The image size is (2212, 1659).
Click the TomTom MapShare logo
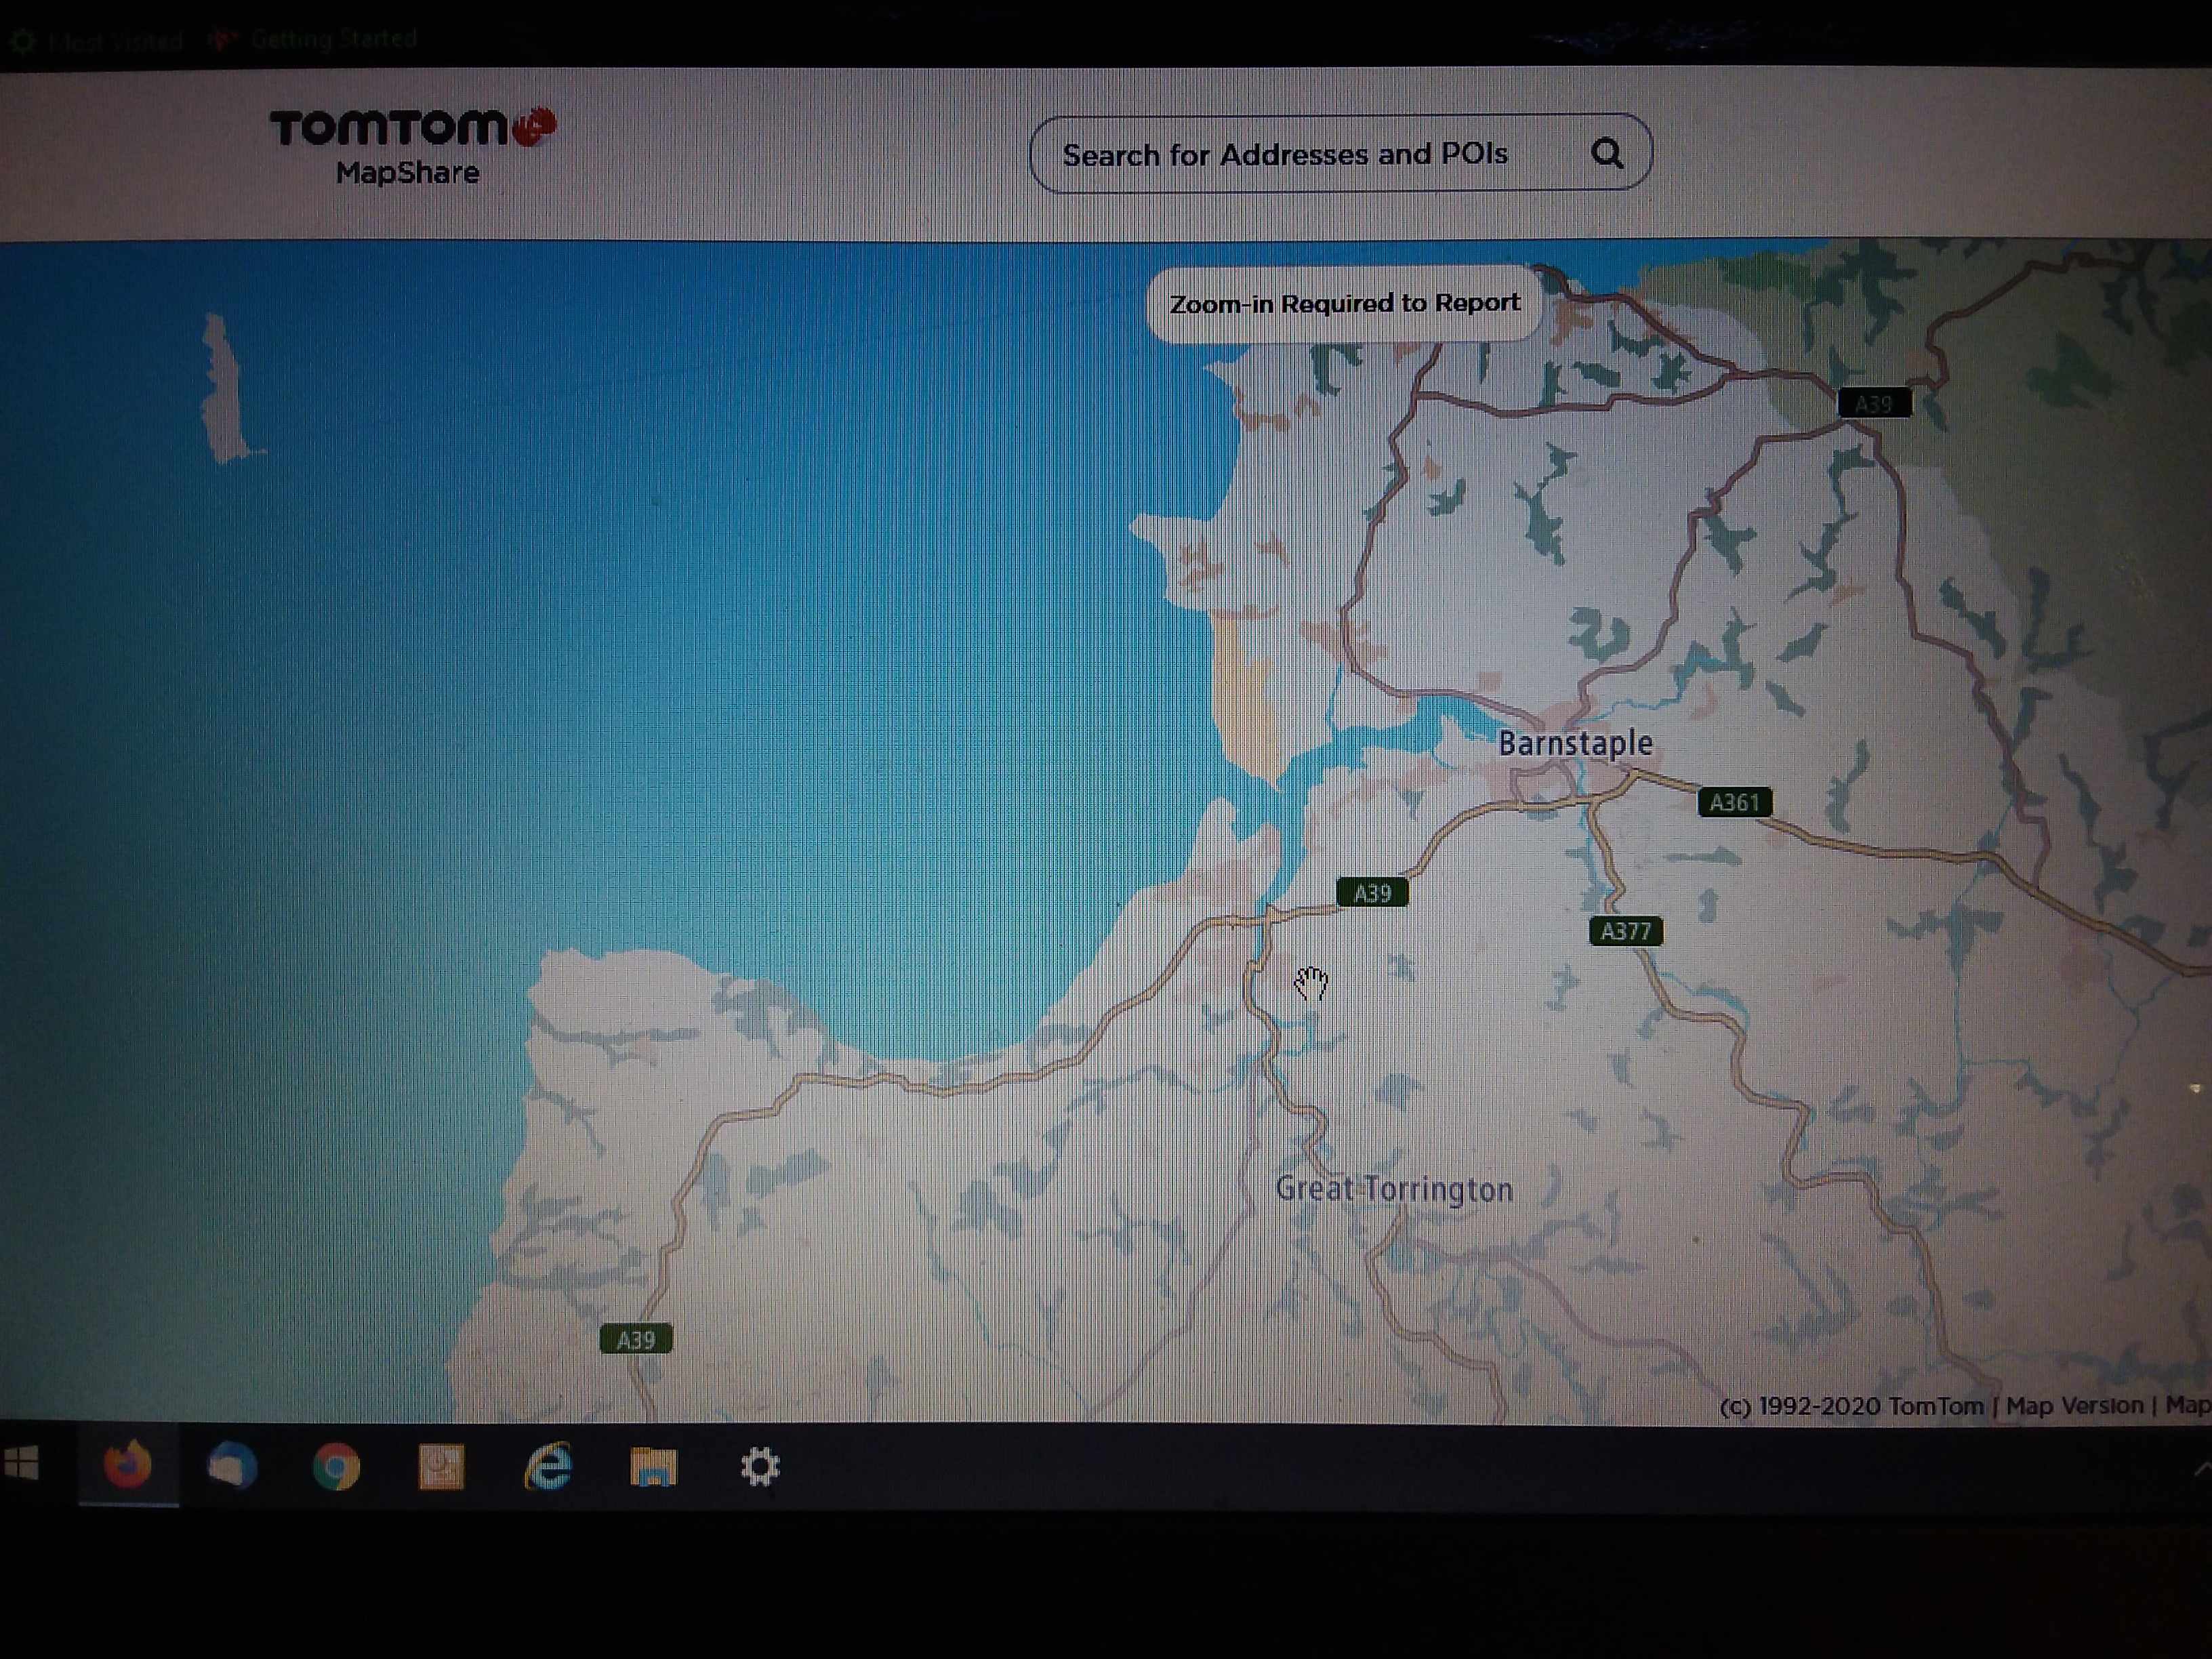point(412,146)
